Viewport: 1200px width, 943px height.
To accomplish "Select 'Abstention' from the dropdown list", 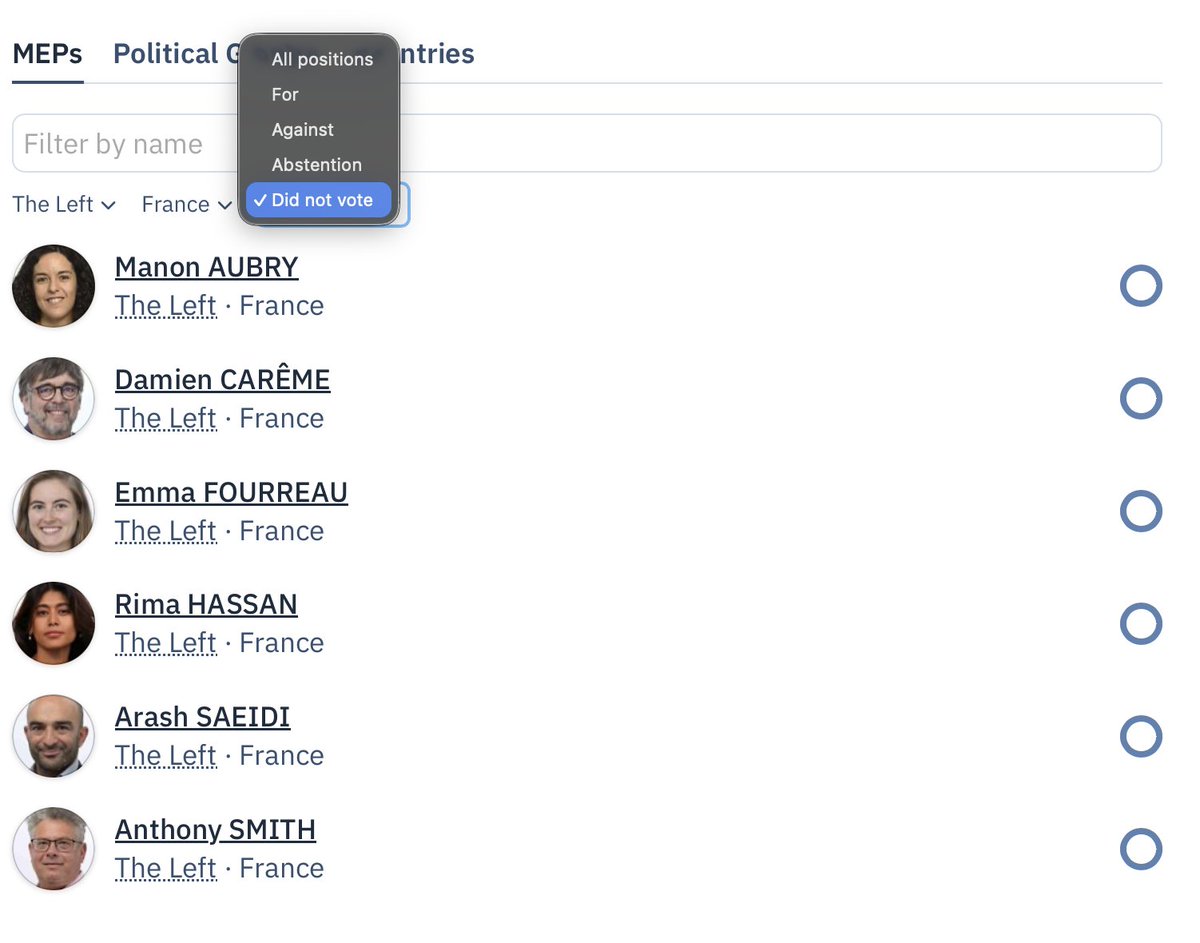I will pyautogui.click(x=318, y=164).
